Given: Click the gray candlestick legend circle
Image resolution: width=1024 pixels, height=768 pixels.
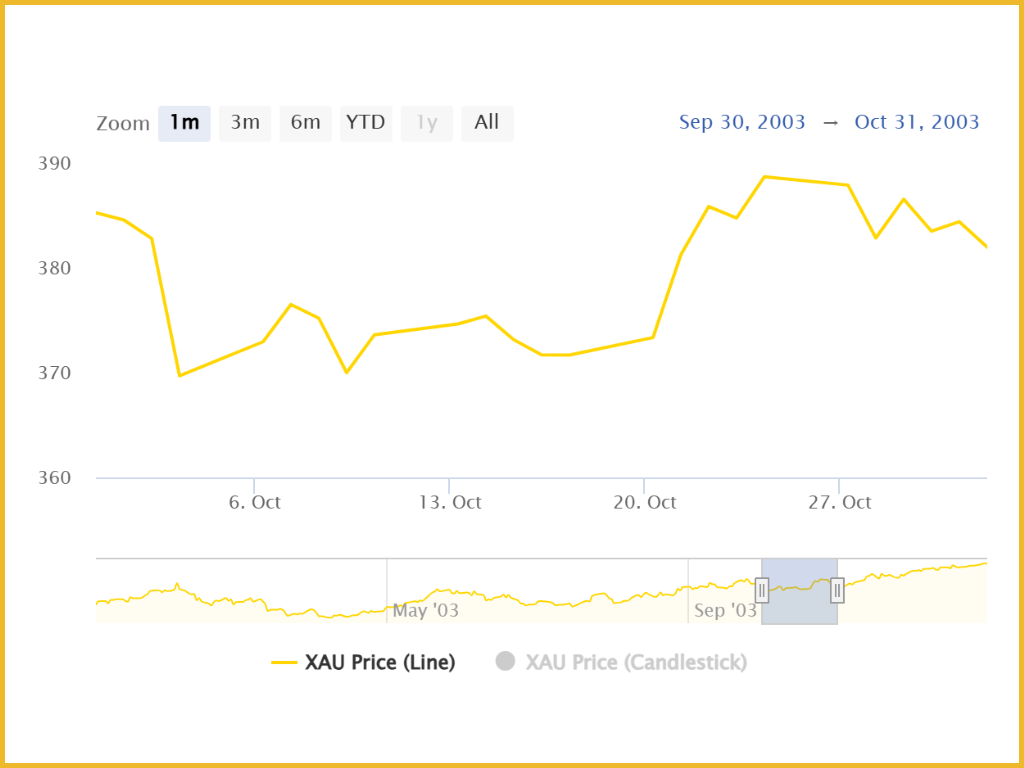Looking at the screenshot, I should point(505,662).
